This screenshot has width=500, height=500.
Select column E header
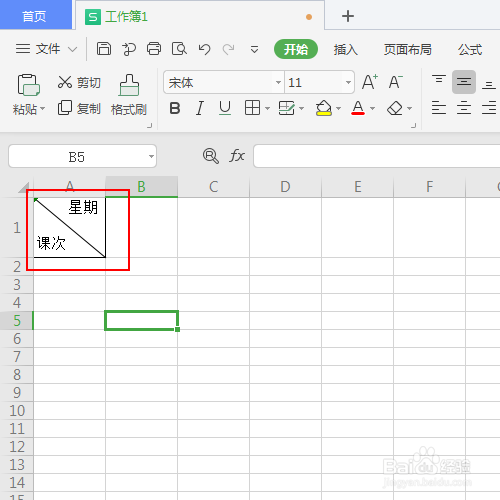(x=357, y=187)
